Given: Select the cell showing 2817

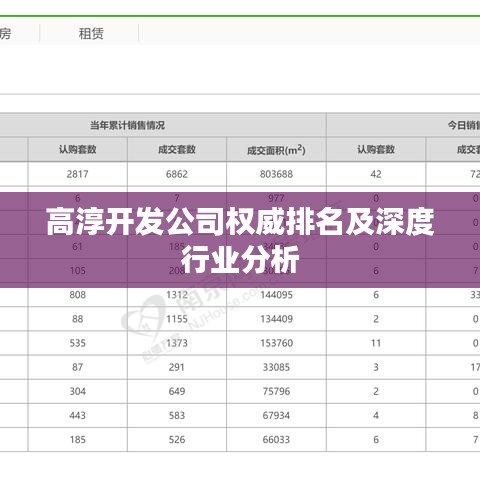Looking at the screenshot, I should 77,174.
